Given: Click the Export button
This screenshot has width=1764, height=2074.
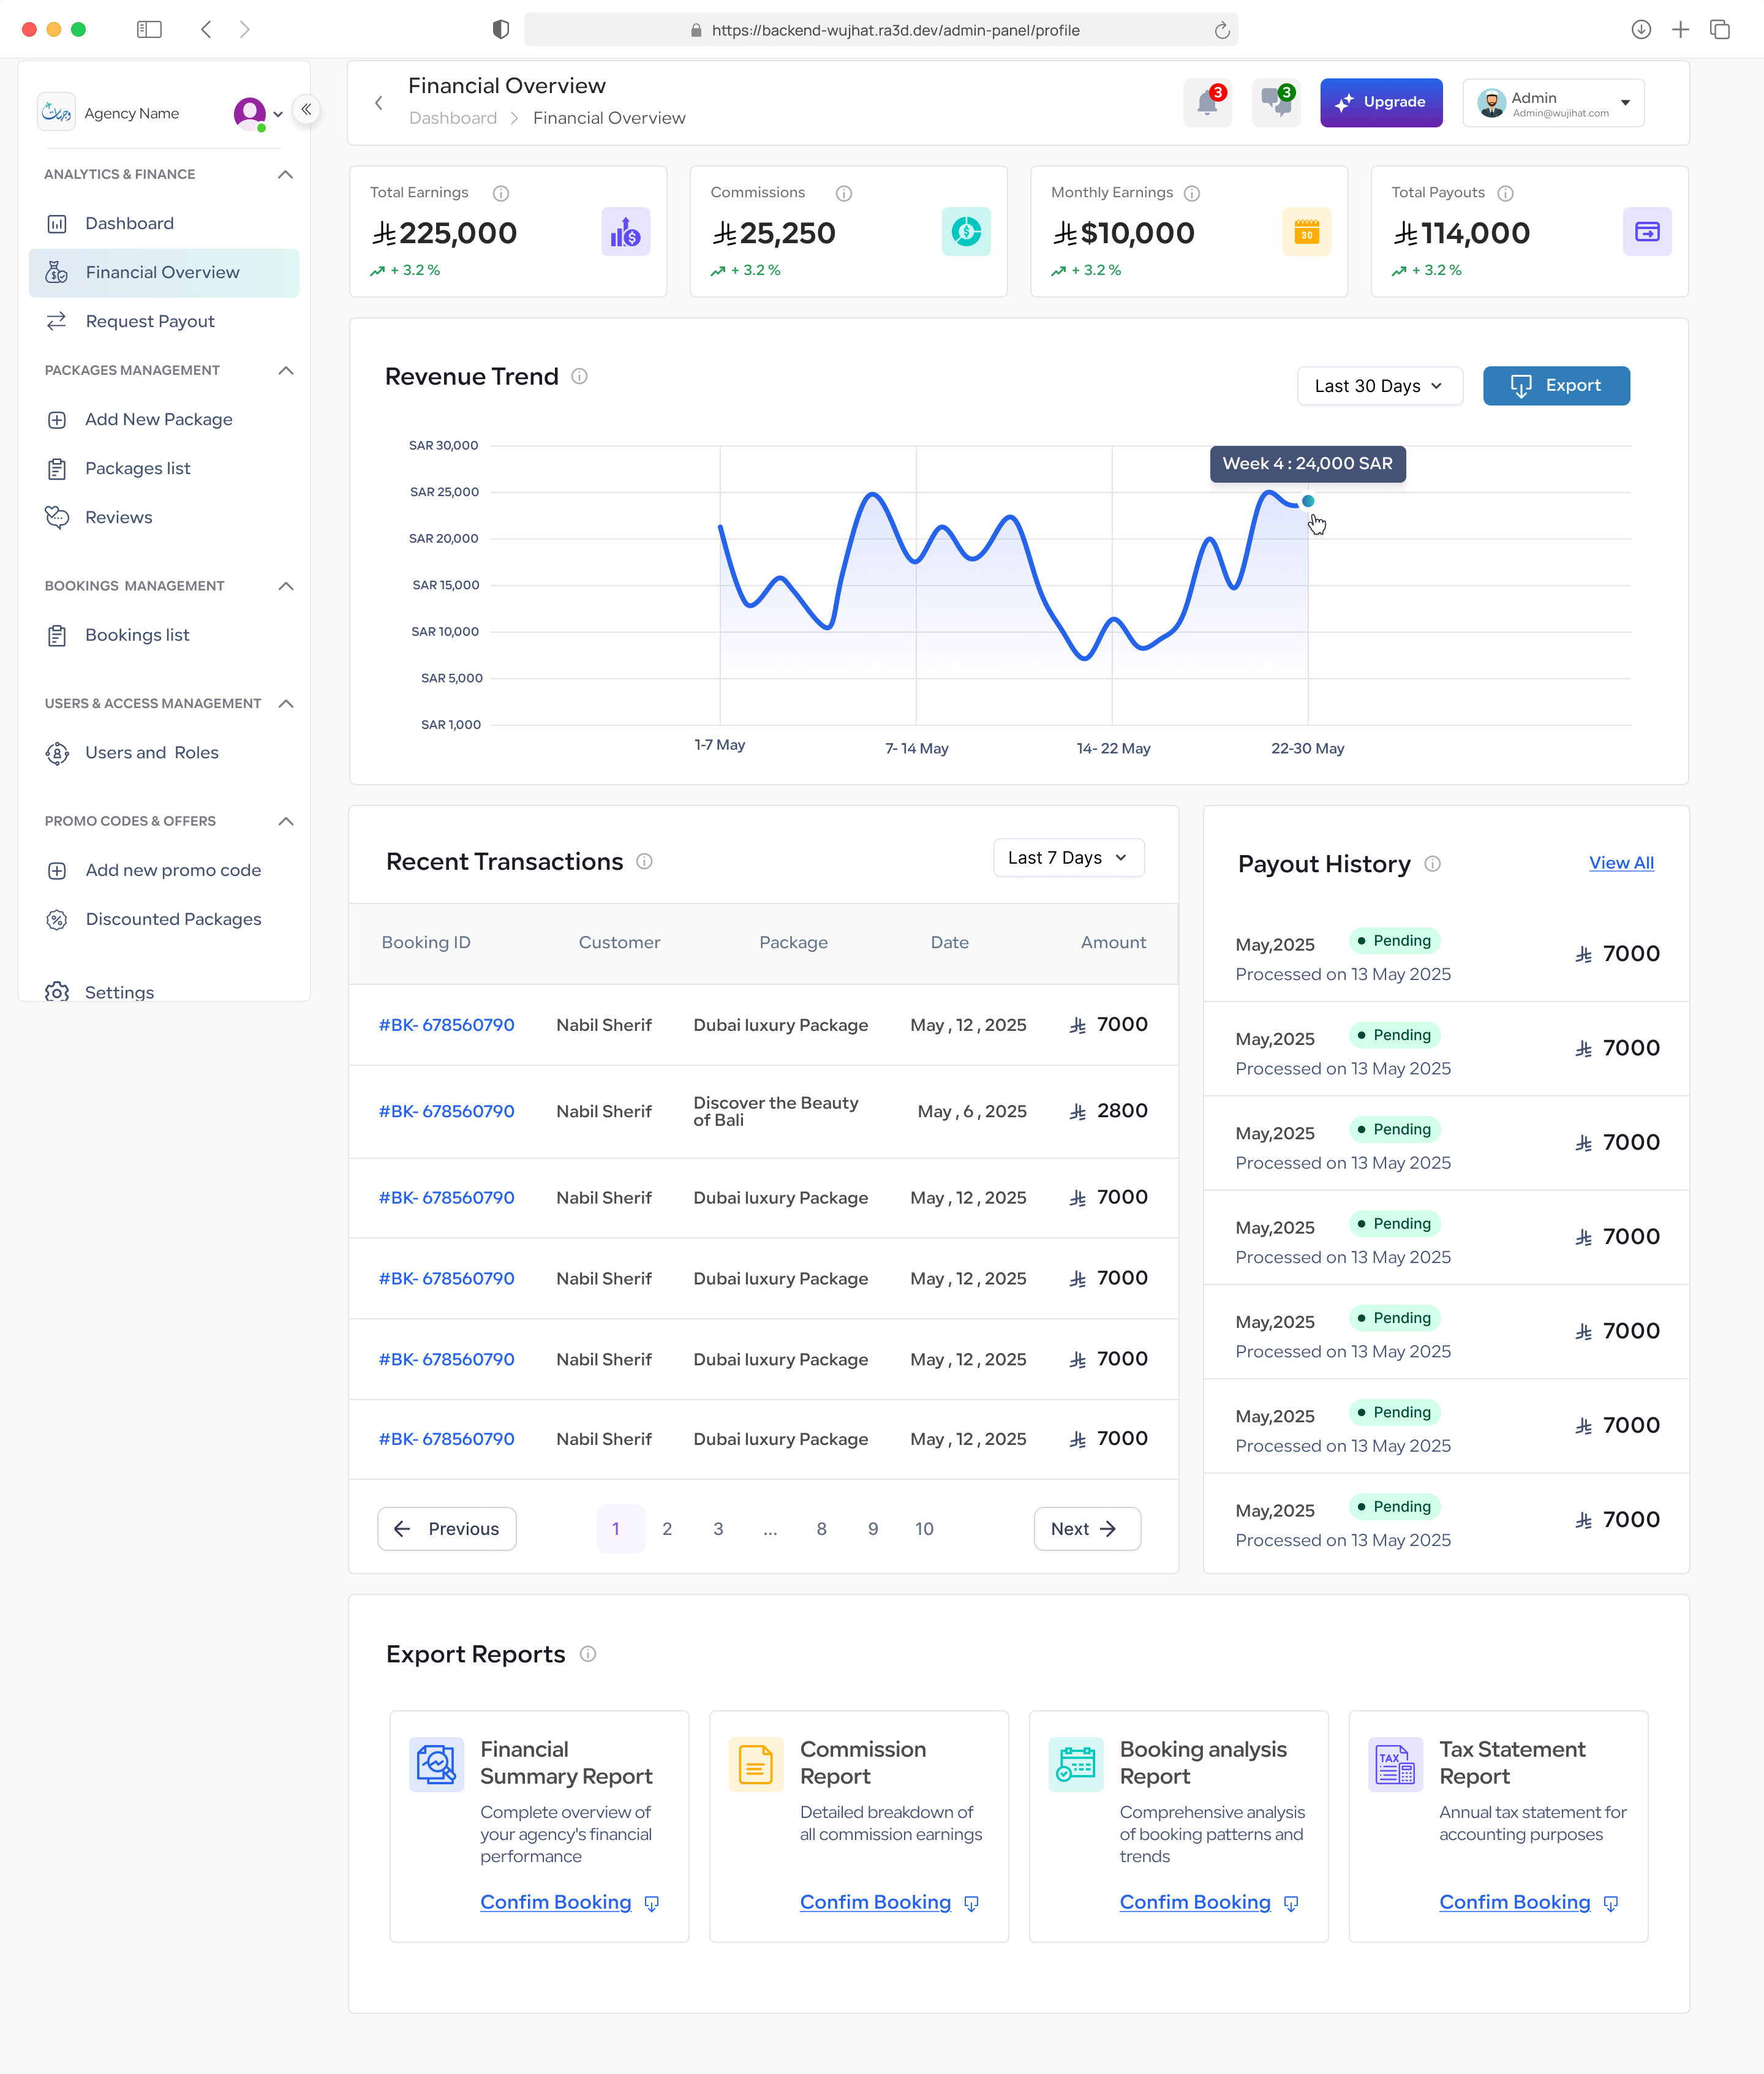Looking at the screenshot, I should pyautogui.click(x=1556, y=385).
